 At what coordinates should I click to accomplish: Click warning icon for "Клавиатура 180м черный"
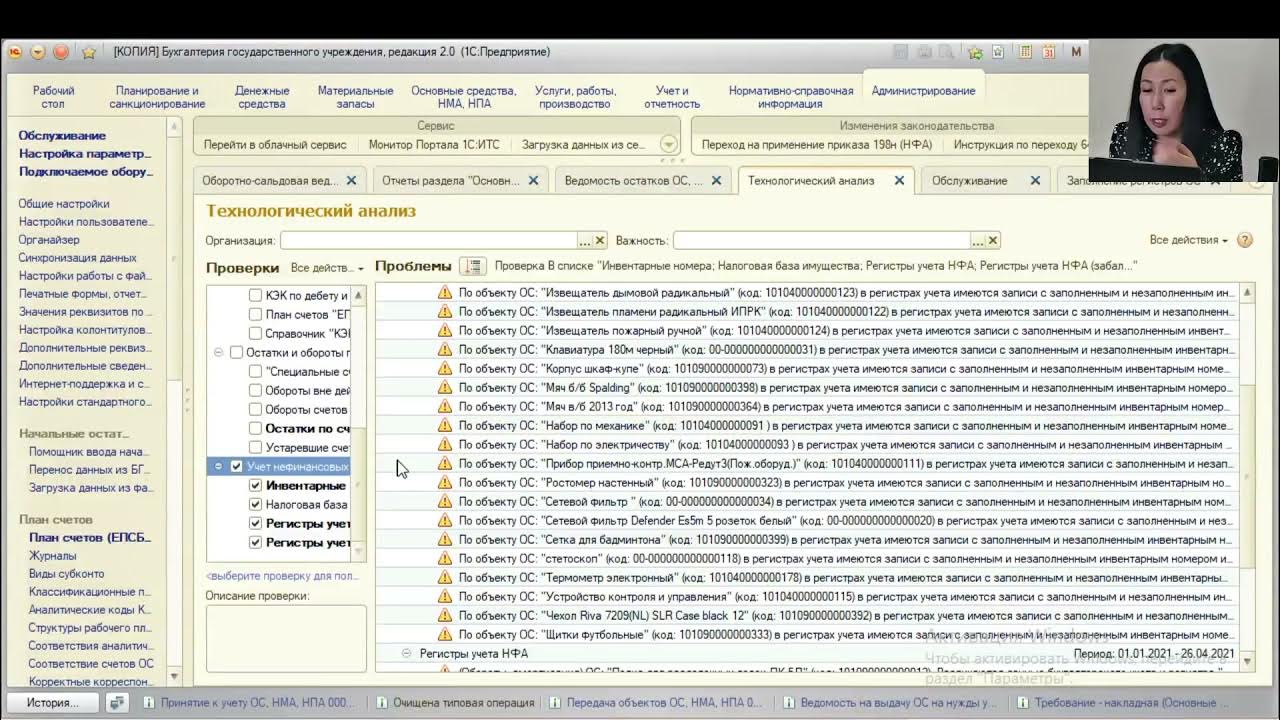coord(445,350)
